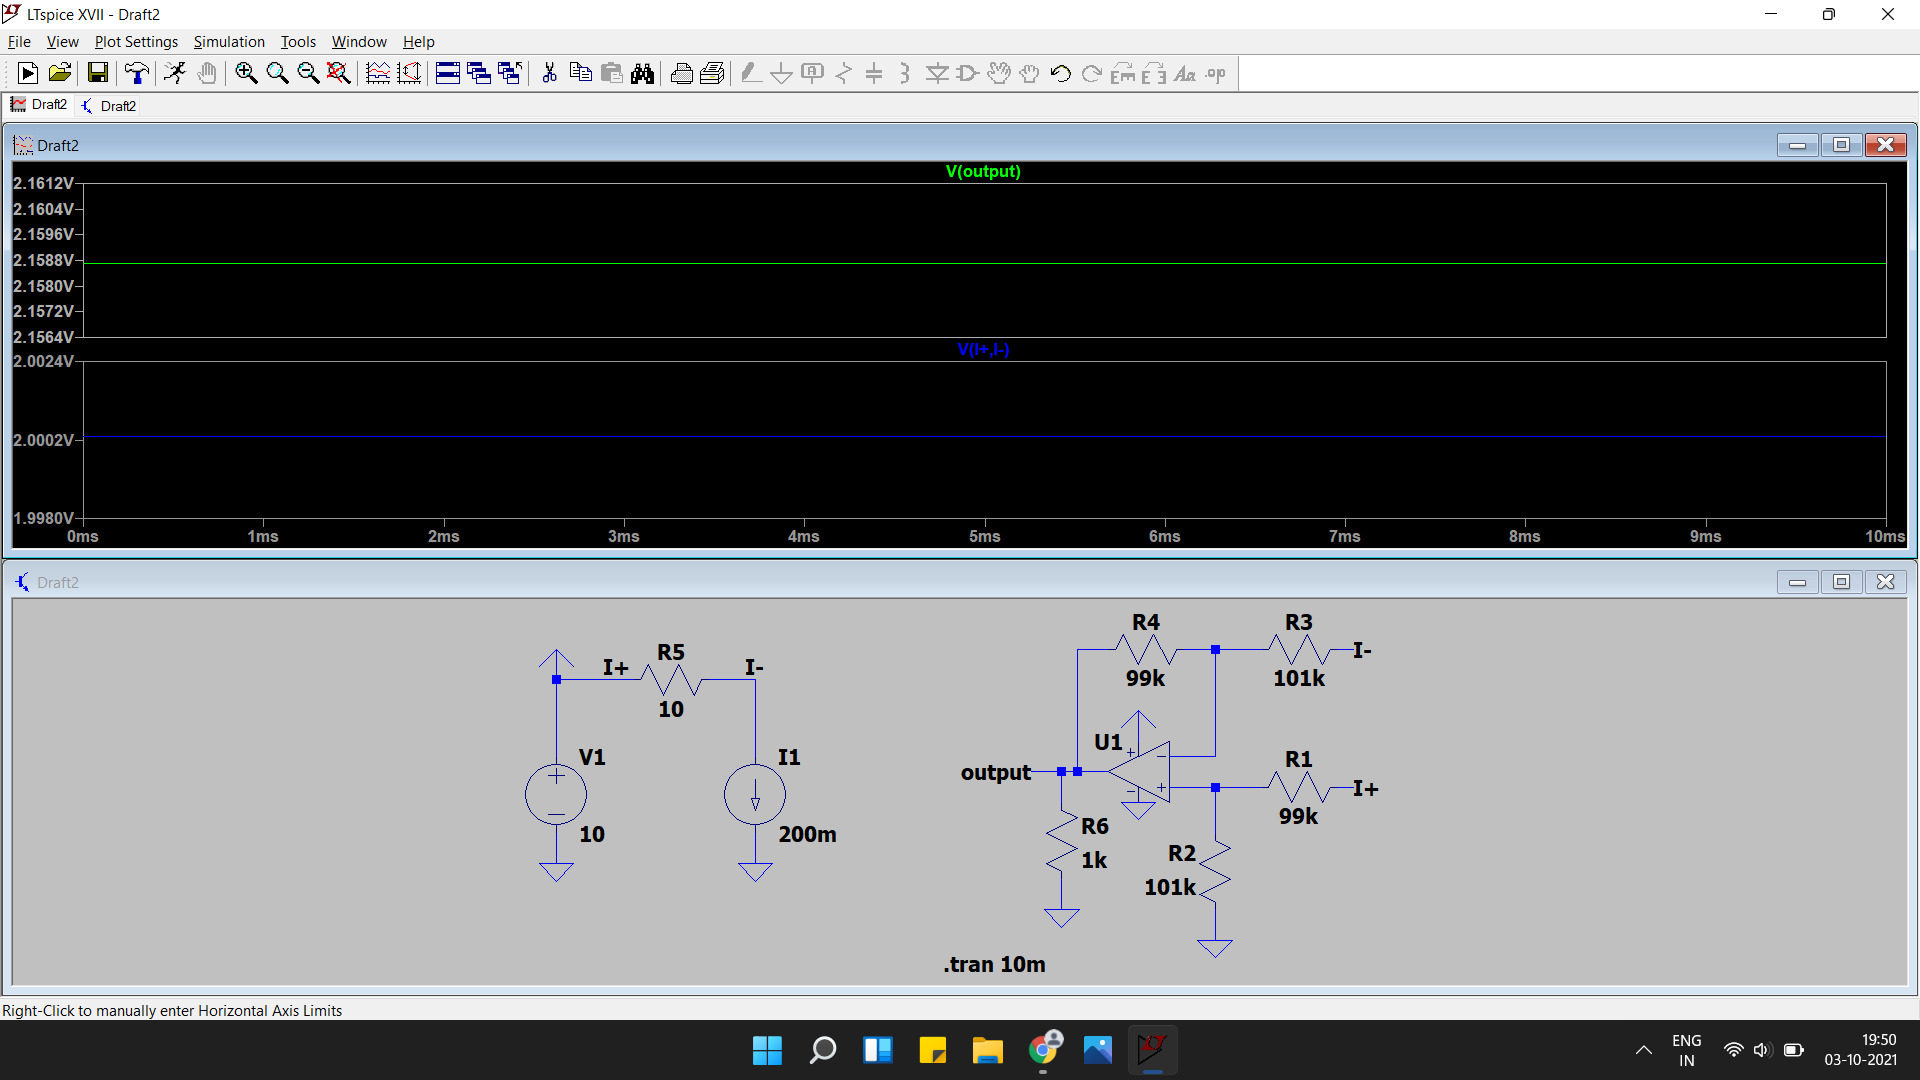
Task: Click the 200m value of I1
Action: [x=808, y=835]
